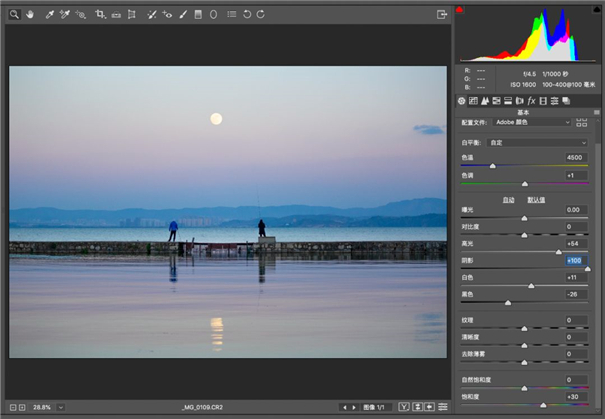
Task: Open the Tone Curve panel tab
Action: [x=473, y=101]
